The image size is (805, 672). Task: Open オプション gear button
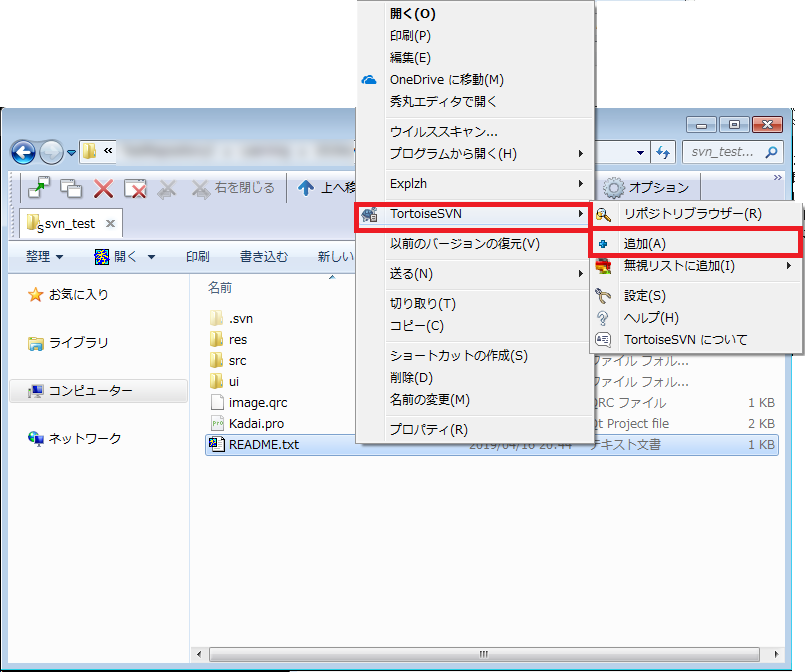(646, 187)
